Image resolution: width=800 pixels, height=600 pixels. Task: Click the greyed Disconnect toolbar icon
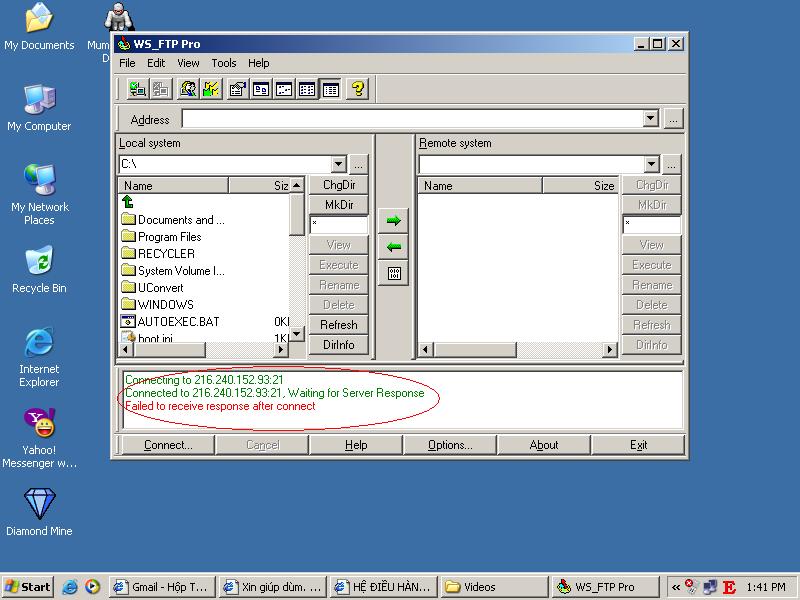161,89
